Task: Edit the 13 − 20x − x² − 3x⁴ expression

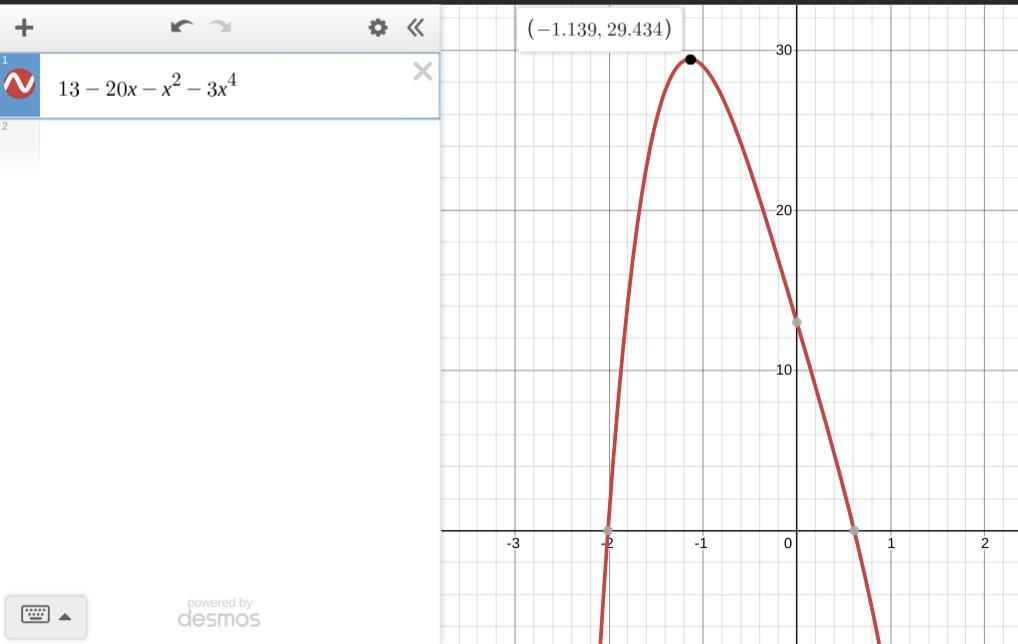Action: tap(147, 86)
